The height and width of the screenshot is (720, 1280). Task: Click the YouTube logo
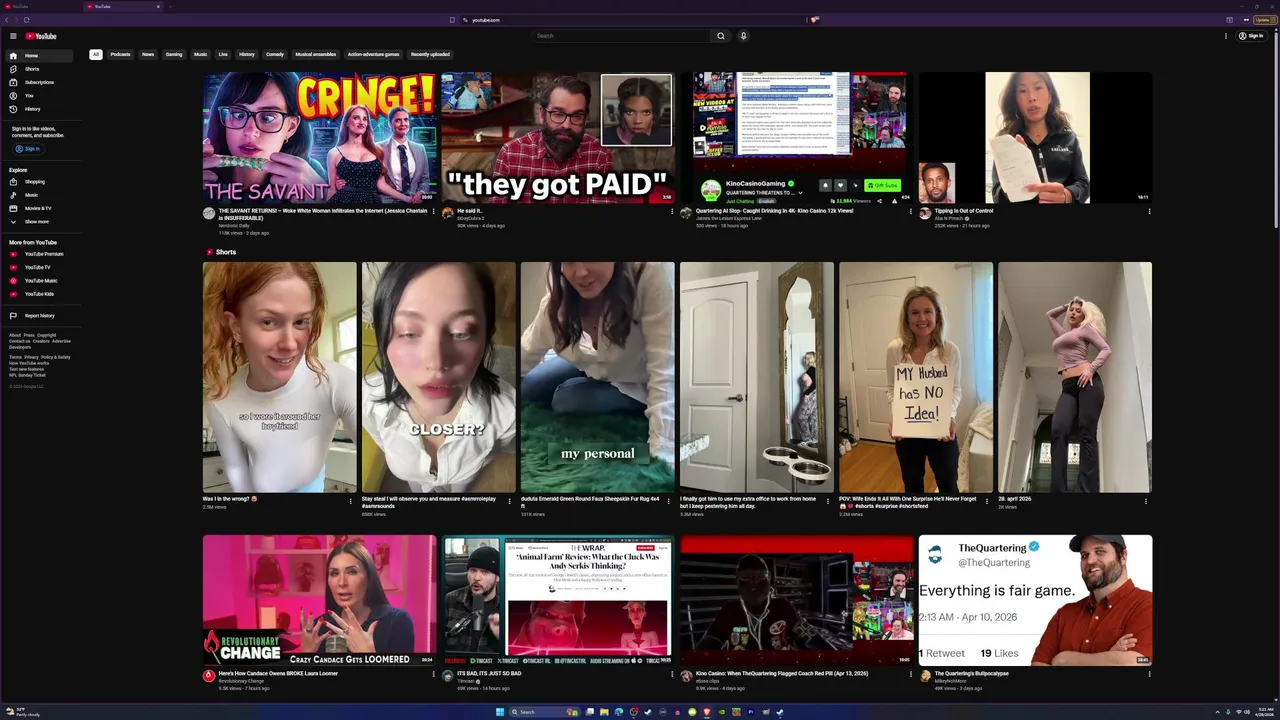coord(41,36)
